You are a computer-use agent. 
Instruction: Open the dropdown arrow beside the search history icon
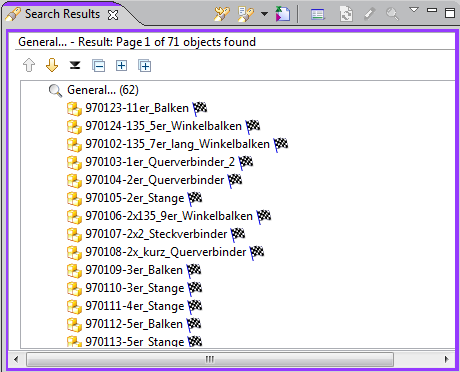pos(264,14)
